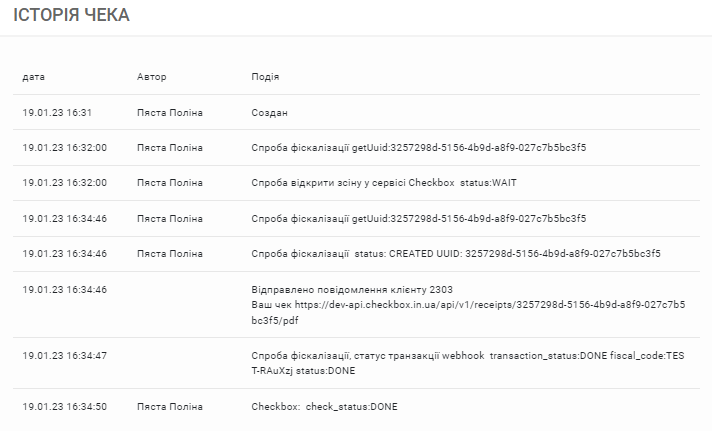Viewport: 712px width, 431px height.
Task: Click second getUuid fiscalization event at 16:34:46
Action: tap(419, 218)
